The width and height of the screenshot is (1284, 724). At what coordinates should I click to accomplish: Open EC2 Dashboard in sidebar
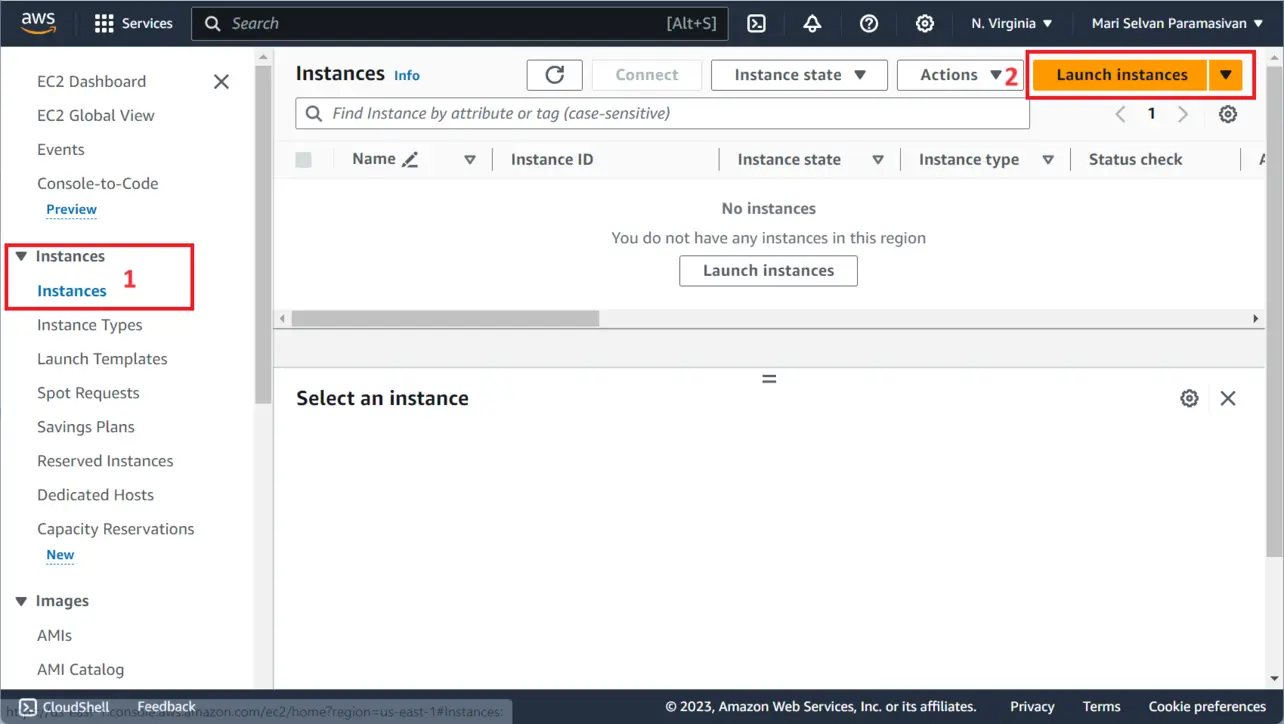(x=91, y=82)
